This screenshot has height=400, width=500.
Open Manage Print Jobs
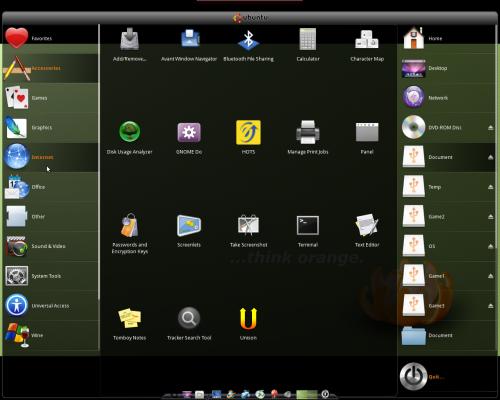(x=308, y=138)
